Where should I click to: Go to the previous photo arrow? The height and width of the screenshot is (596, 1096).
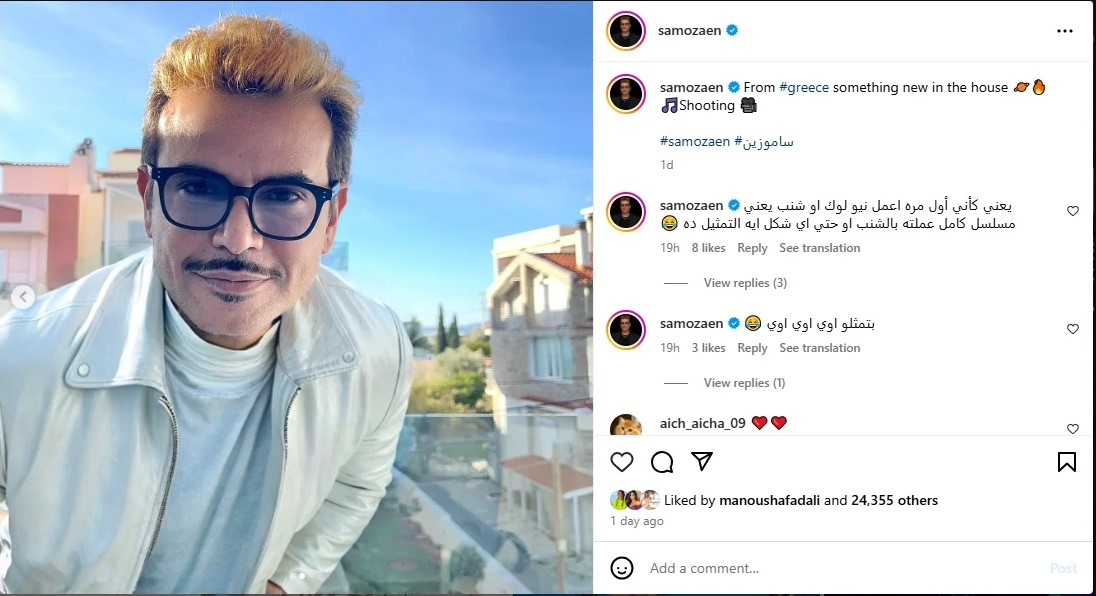(x=23, y=297)
